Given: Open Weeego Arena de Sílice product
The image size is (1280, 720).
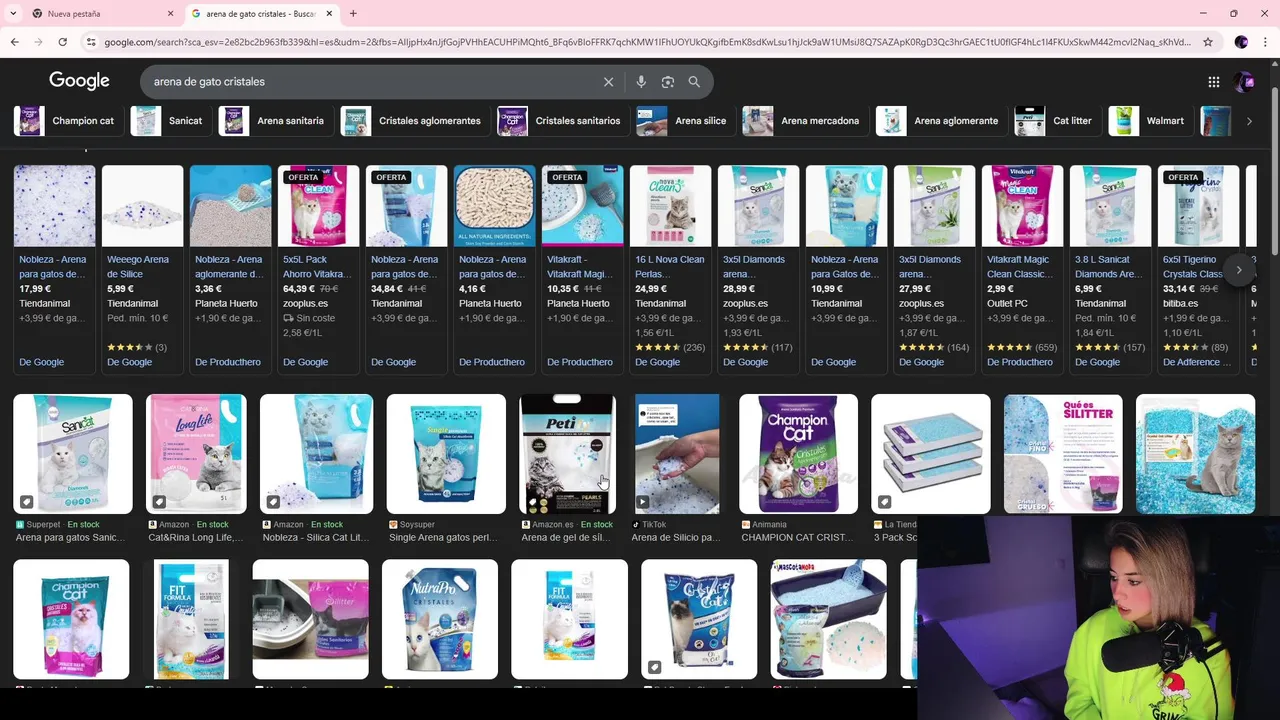Looking at the screenshot, I should tap(142, 270).
